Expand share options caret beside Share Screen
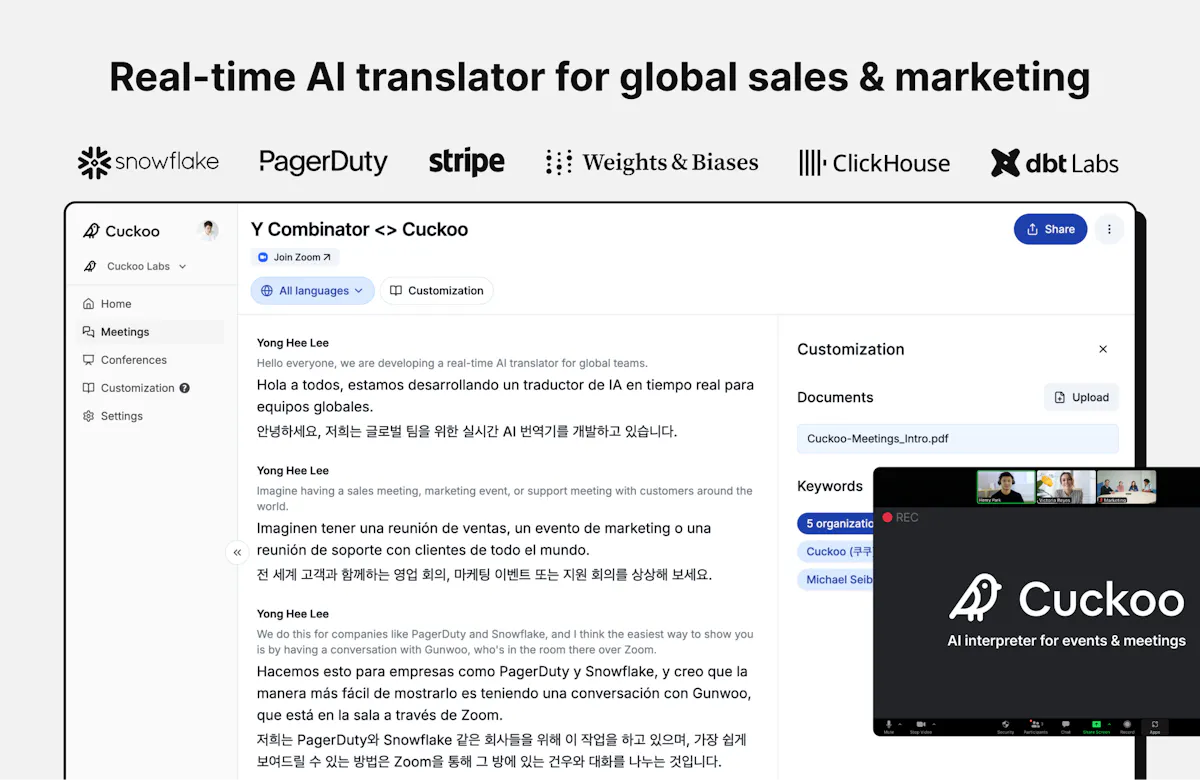Screen dimensions: 1200x780 pyautogui.click(x=1110, y=723)
